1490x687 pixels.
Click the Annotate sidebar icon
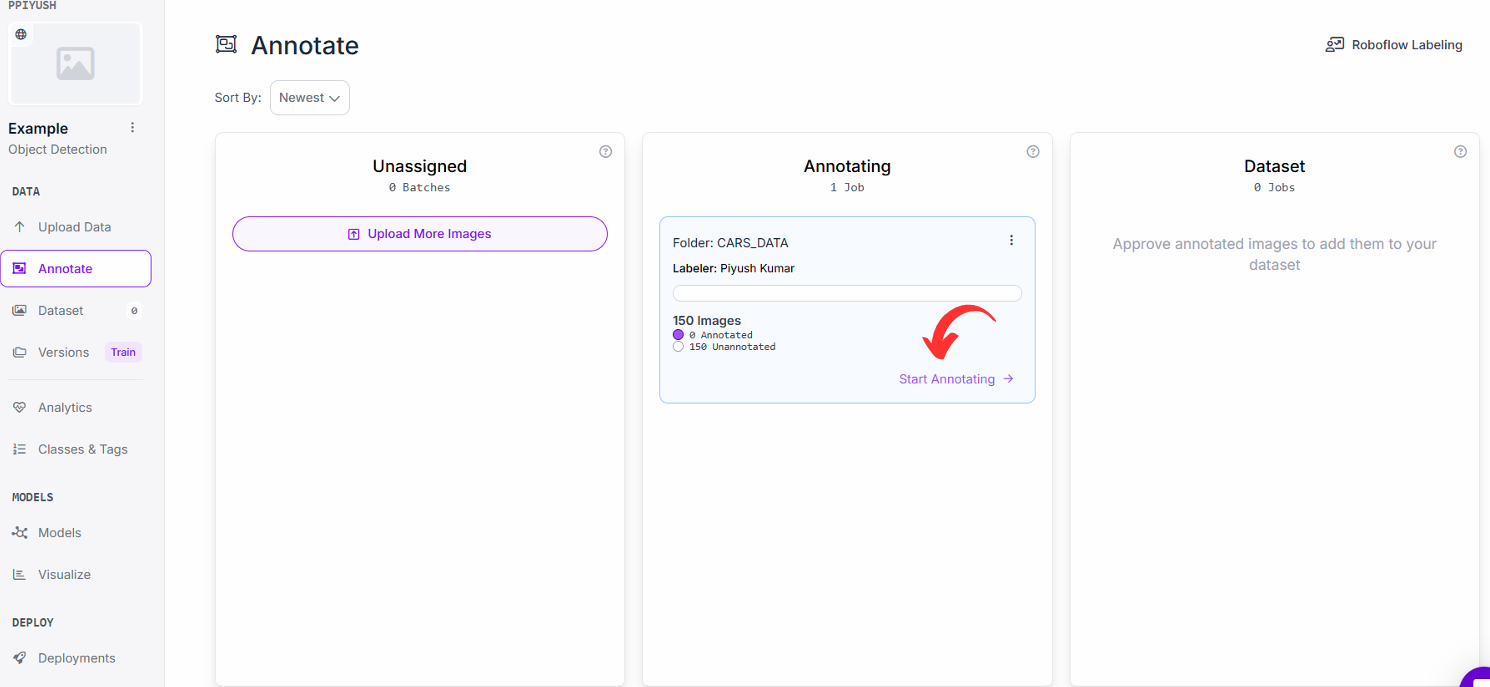coord(19,268)
